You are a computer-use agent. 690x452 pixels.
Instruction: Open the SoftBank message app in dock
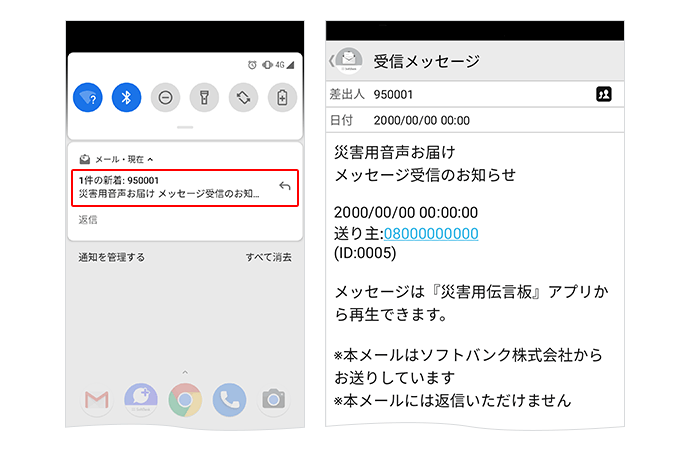coord(141,400)
